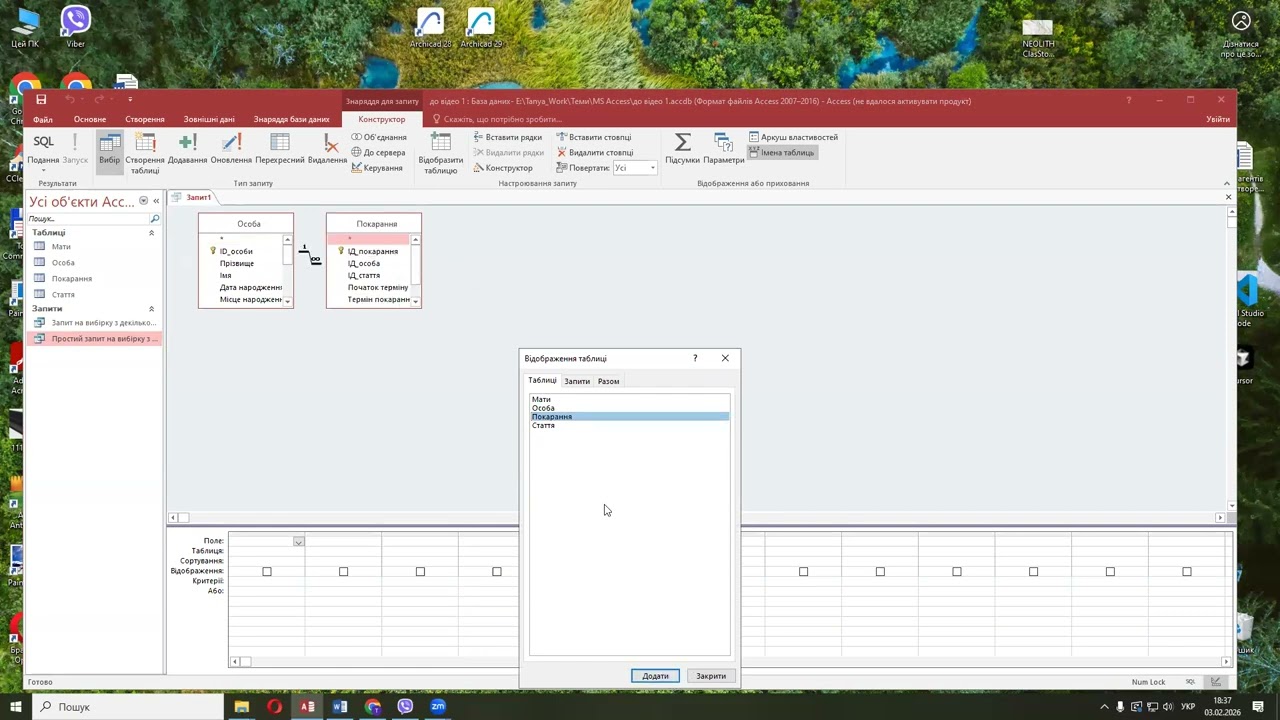Tick the last Відображення checkbox on right
This screenshot has height=720, width=1280.
1187,571
